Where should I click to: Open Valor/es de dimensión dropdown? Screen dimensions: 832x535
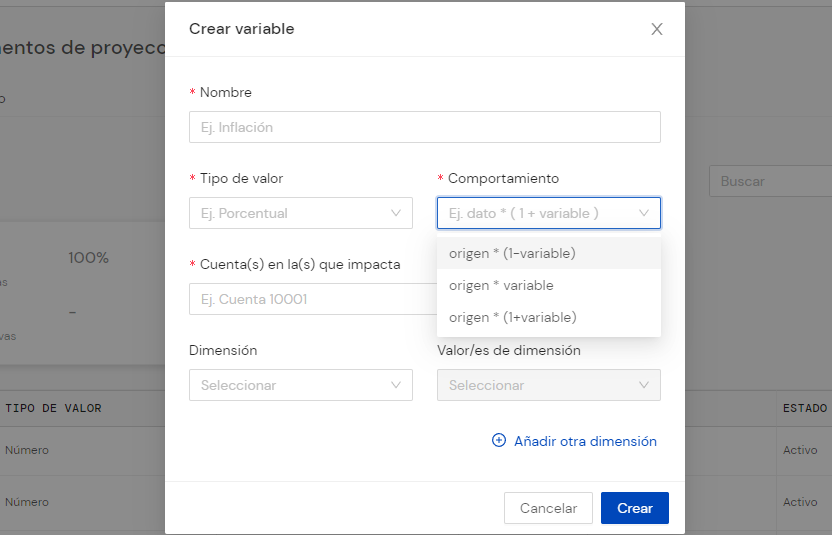point(549,385)
